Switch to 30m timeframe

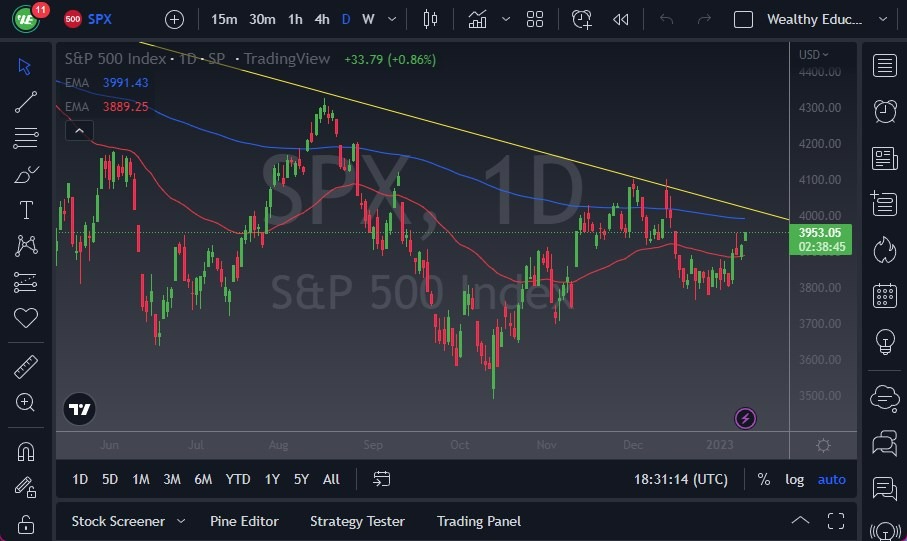click(262, 19)
